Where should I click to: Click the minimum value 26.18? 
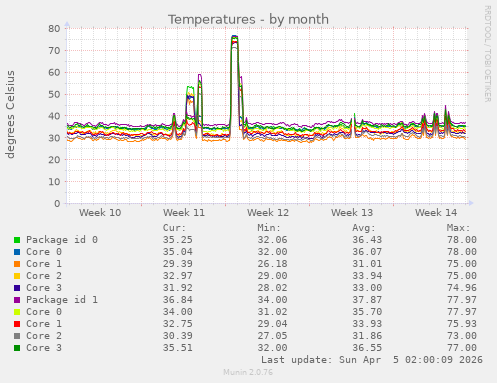coord(272,264)
